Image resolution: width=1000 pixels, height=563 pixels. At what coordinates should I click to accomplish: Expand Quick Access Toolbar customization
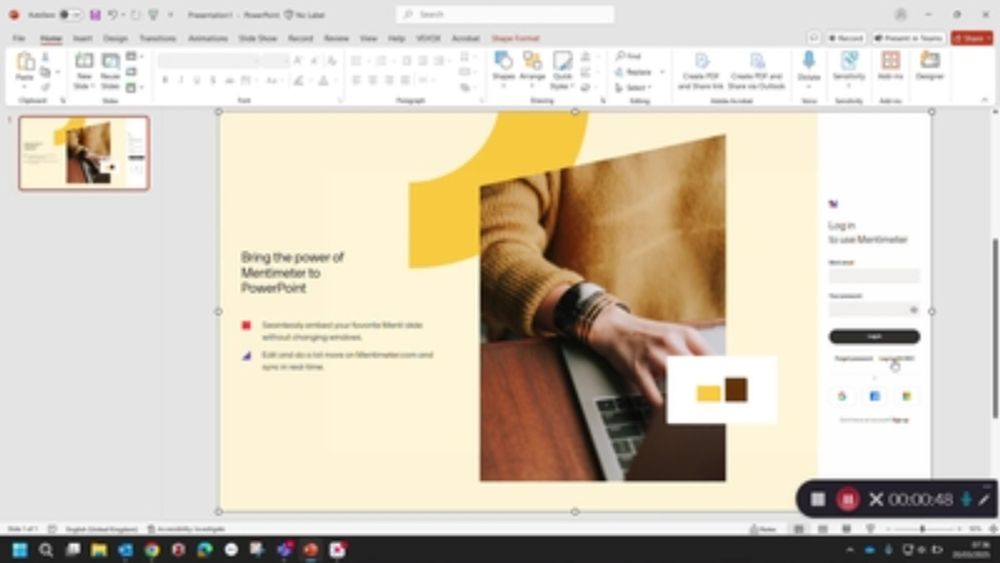tap(170, 15)
